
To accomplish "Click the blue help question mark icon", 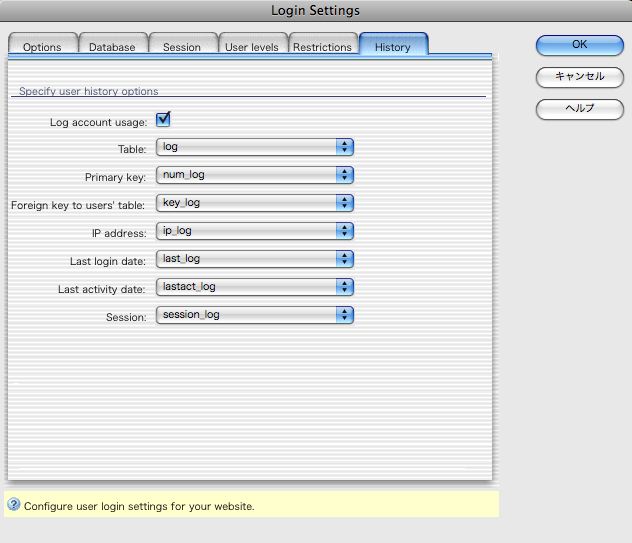I will point(13,505).
